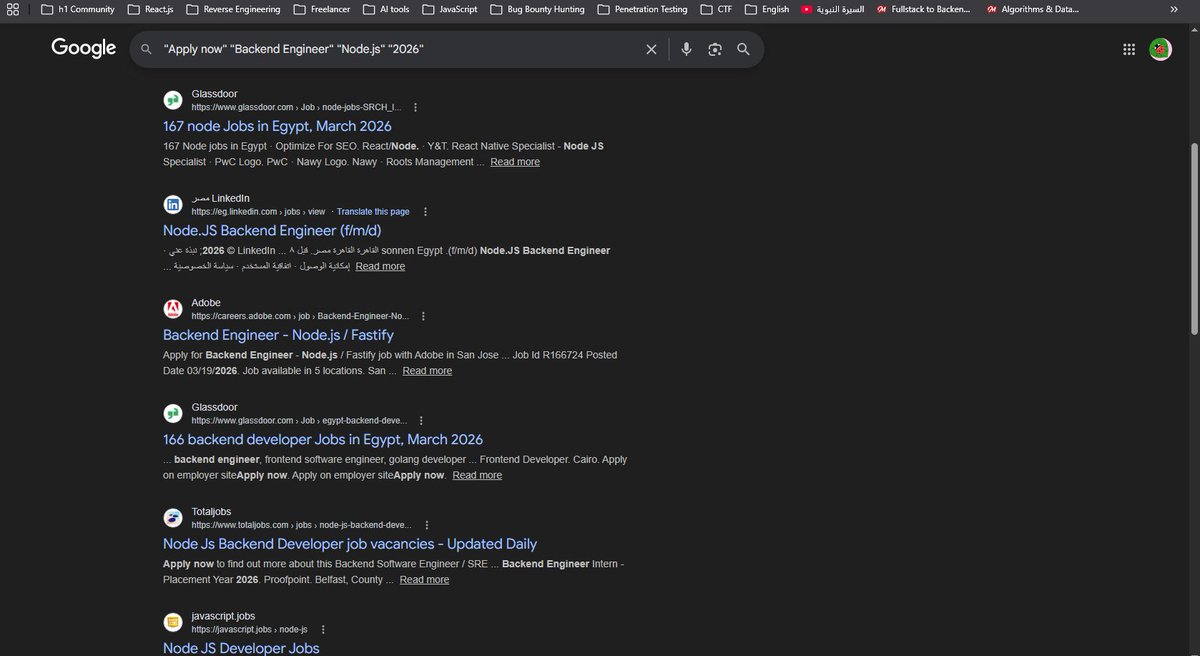Open the Penetration Testing bookmark folder
1200x656 pixels.
642,9
